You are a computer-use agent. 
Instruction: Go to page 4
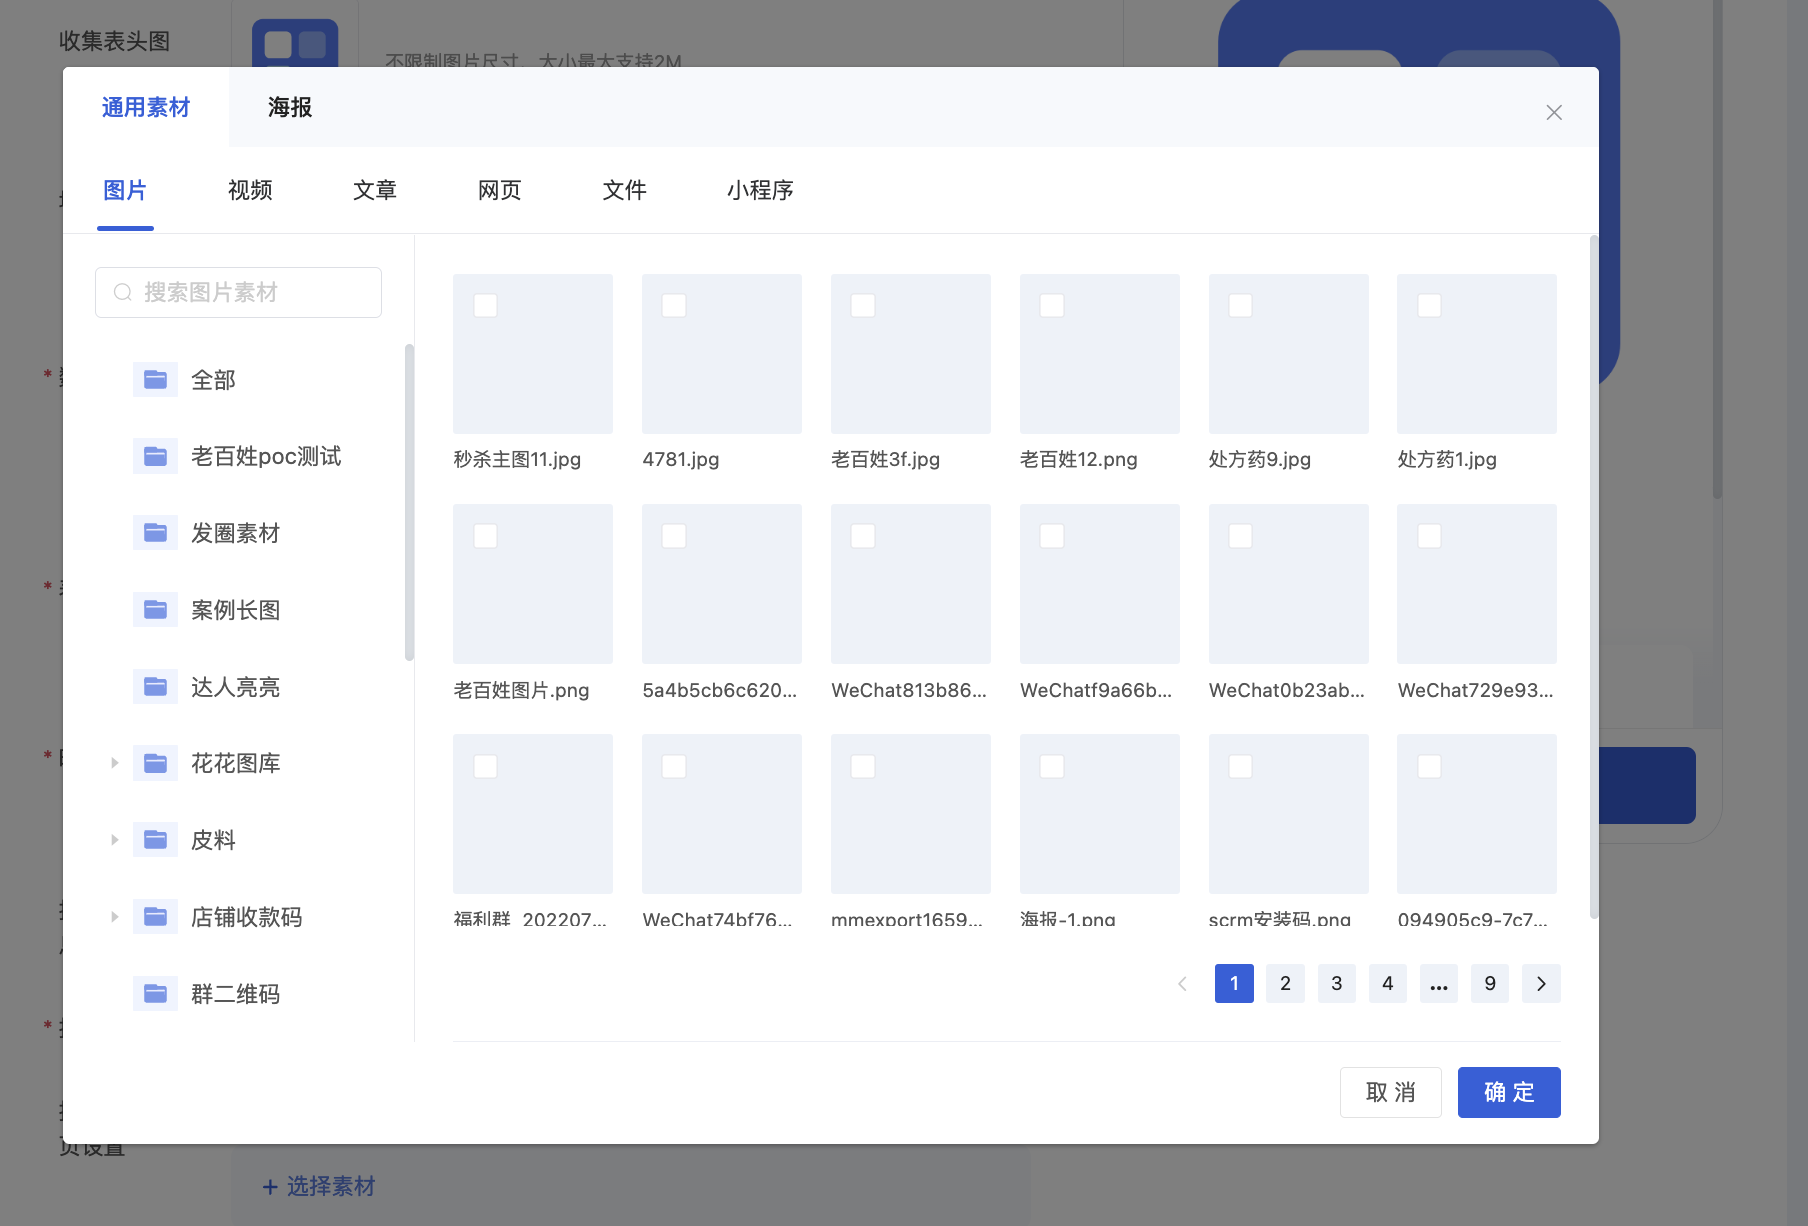click(1388, 984)
